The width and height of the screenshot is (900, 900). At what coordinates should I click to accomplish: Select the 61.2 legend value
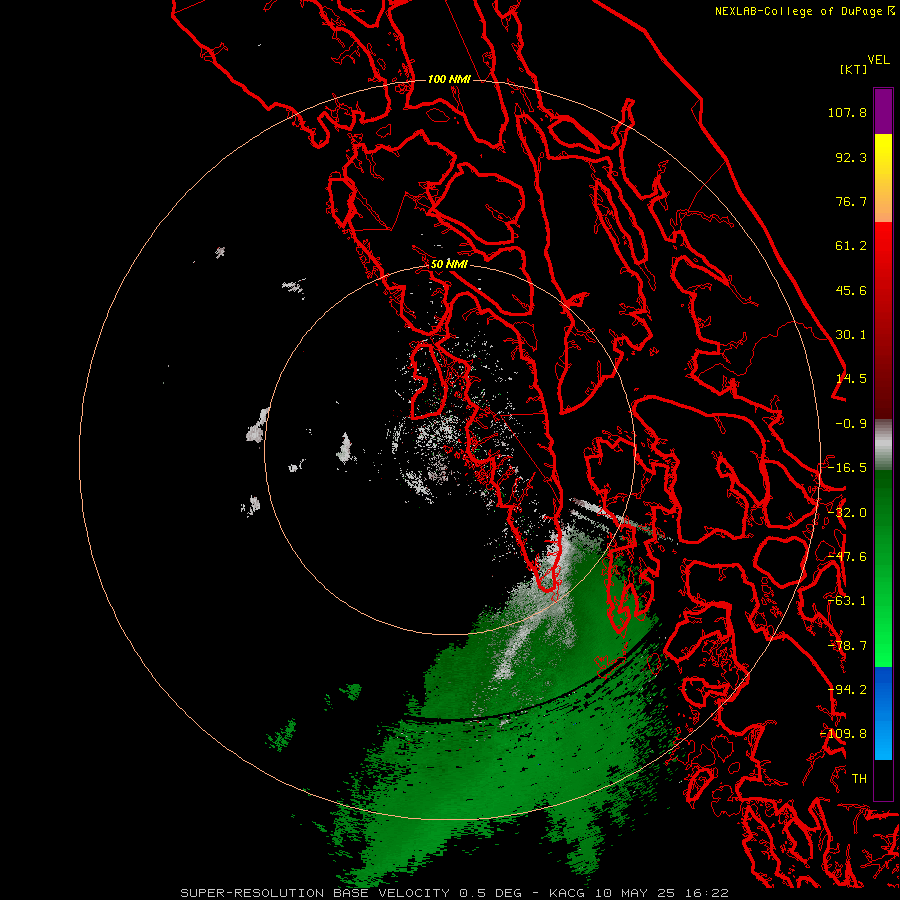point(851,246)
